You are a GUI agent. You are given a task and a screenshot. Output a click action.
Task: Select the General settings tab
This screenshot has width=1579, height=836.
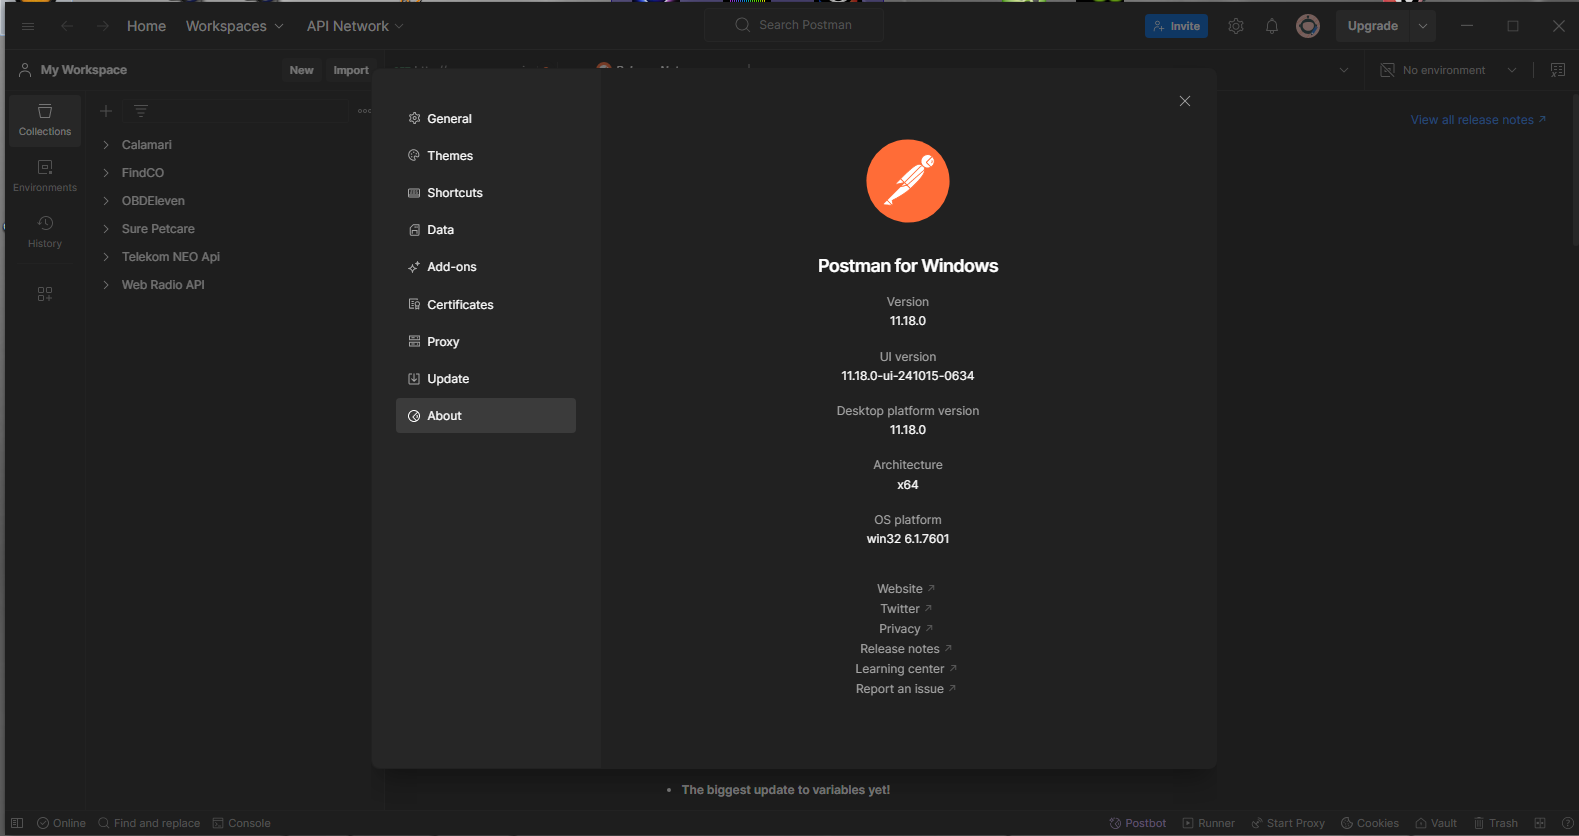[x=486, y=119]
